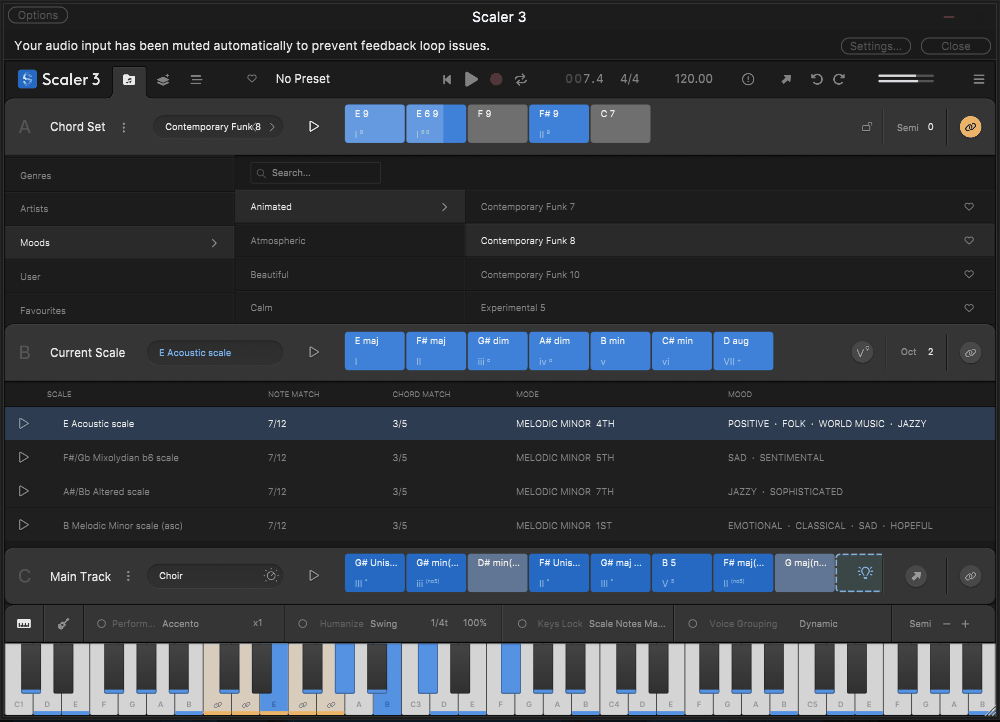Toggle the link icon in Main Track
Screen dimensions: 1000x722
tap(970, 576)
